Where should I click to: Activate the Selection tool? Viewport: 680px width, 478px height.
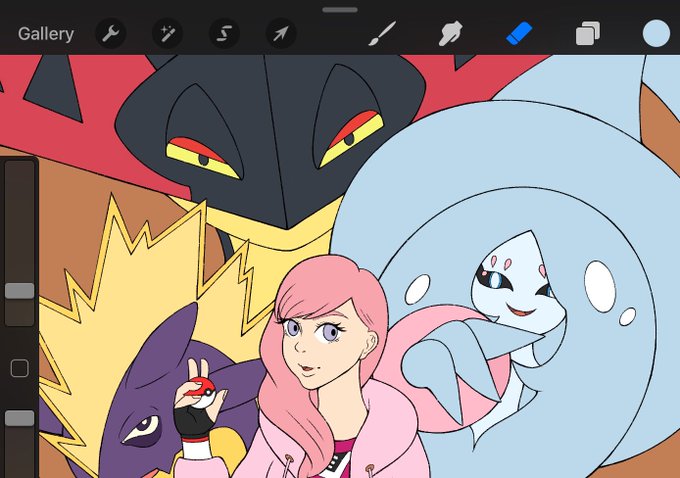[224, 33]
